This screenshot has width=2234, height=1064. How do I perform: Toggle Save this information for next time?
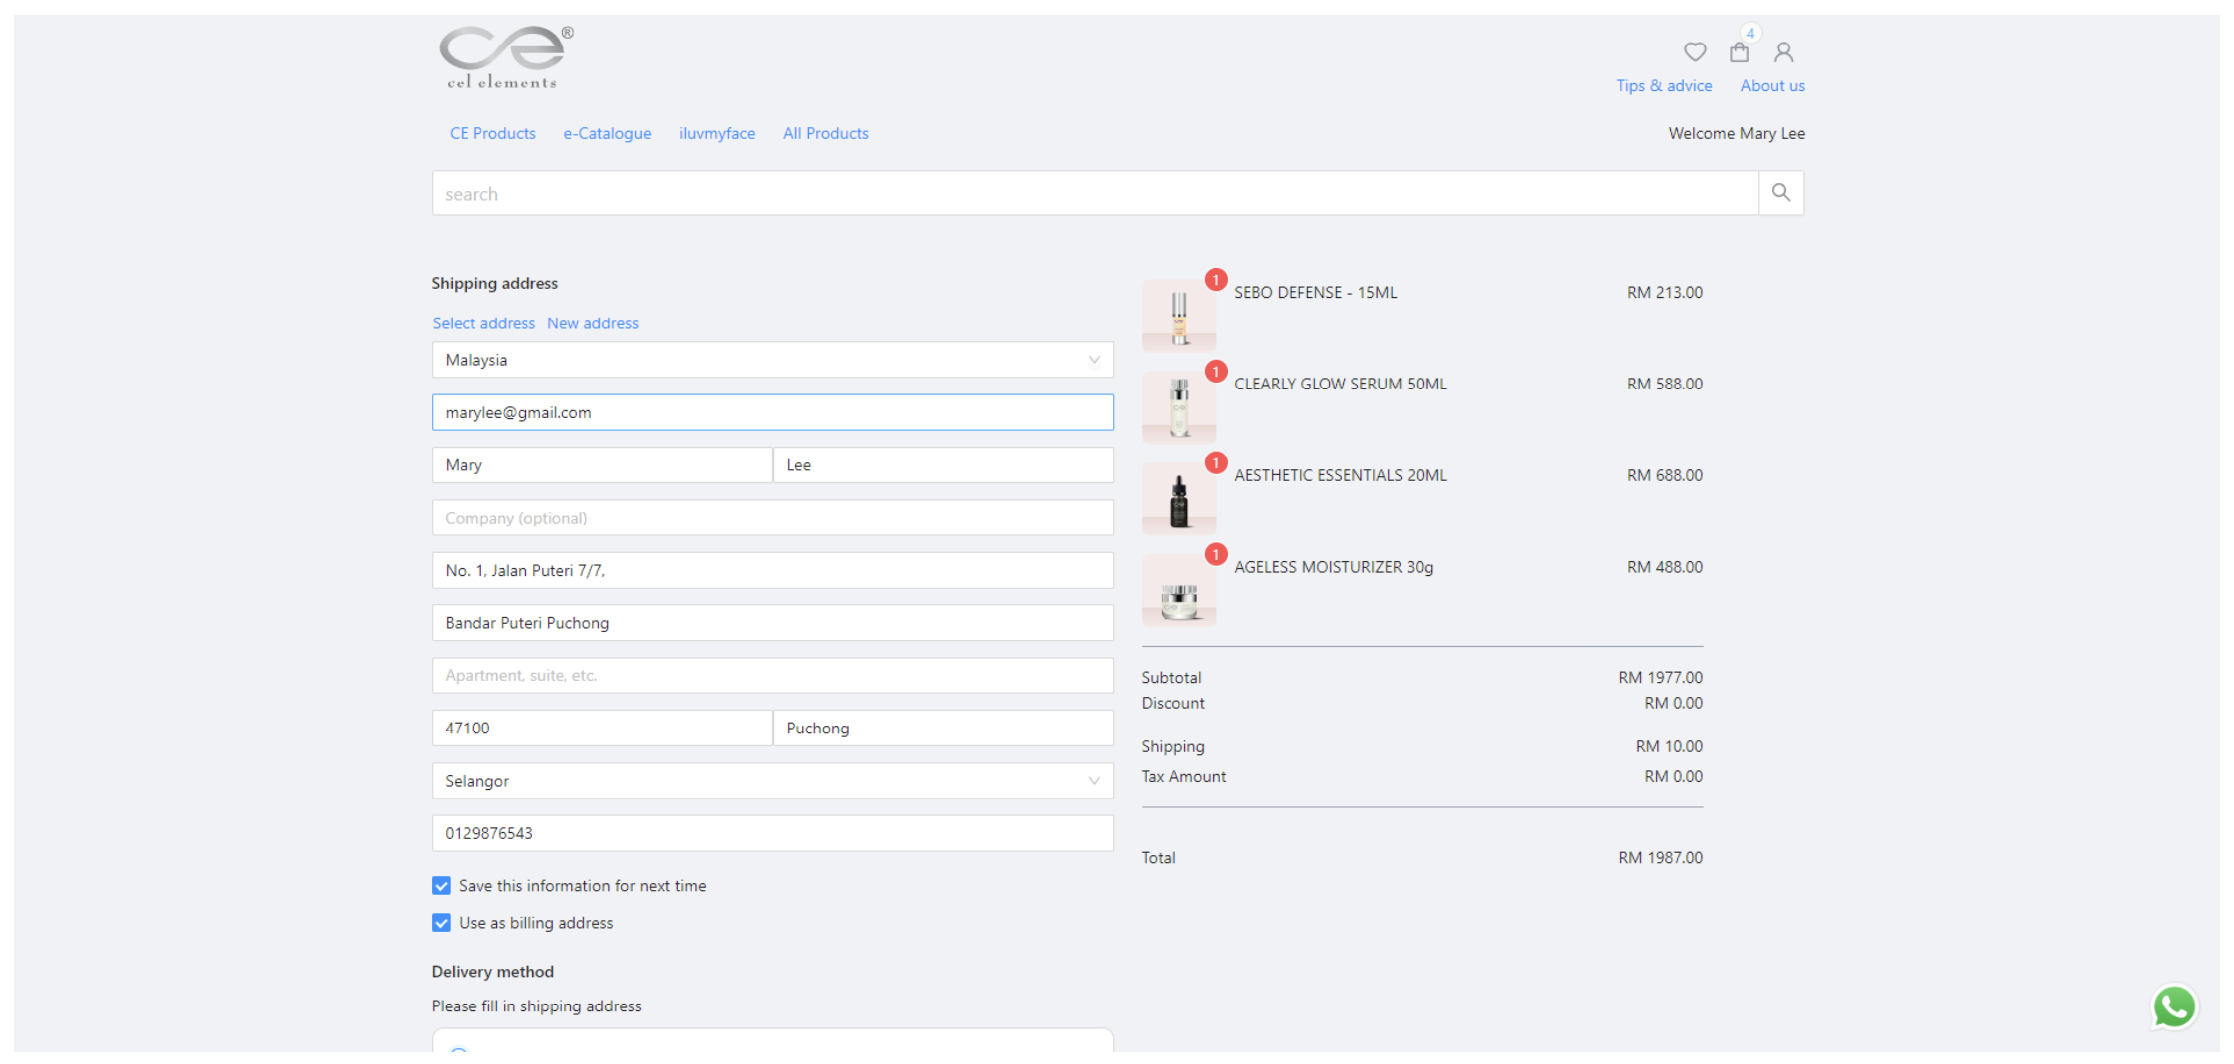tap(441, 885)
